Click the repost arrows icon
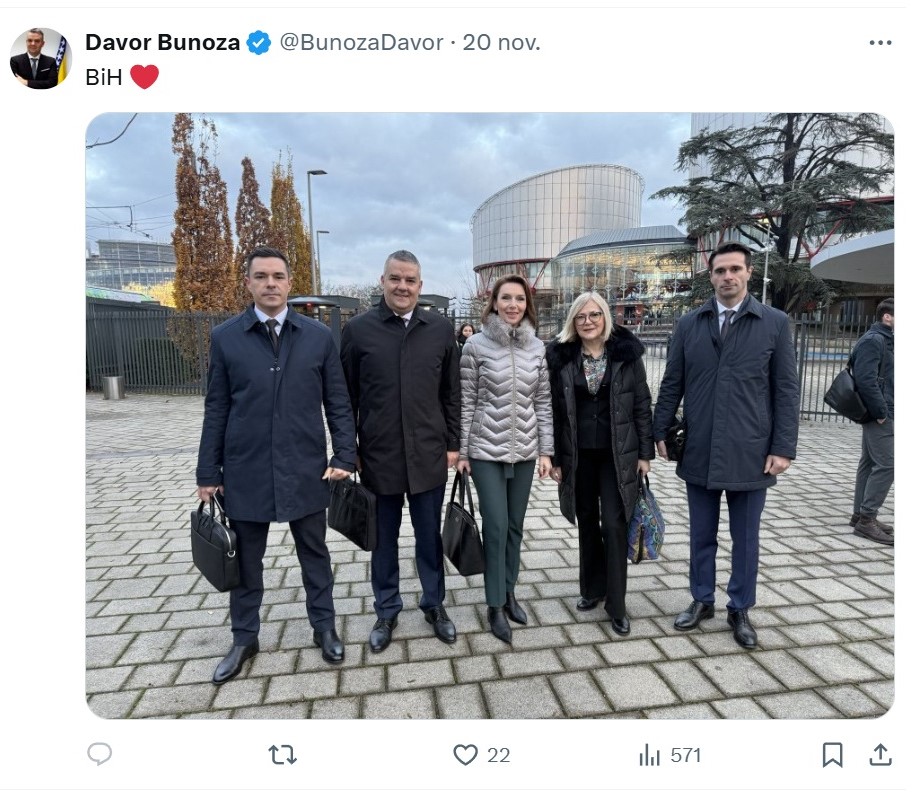This screenshot has height=800, width=922. pos(282,755)
